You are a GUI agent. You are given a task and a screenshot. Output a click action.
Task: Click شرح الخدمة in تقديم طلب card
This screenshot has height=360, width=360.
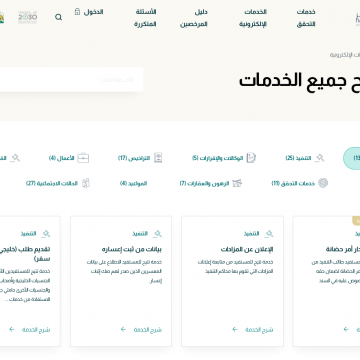point(36,330)
